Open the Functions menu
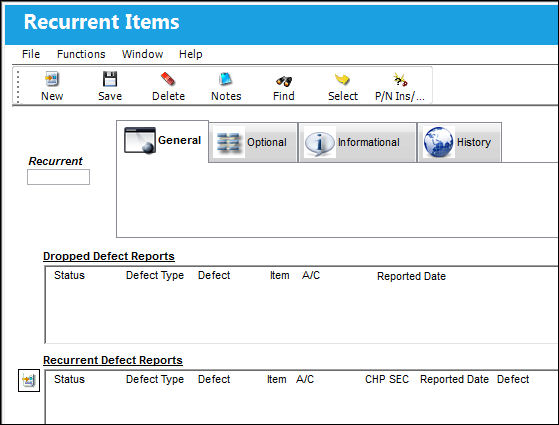 click(81, 54)
